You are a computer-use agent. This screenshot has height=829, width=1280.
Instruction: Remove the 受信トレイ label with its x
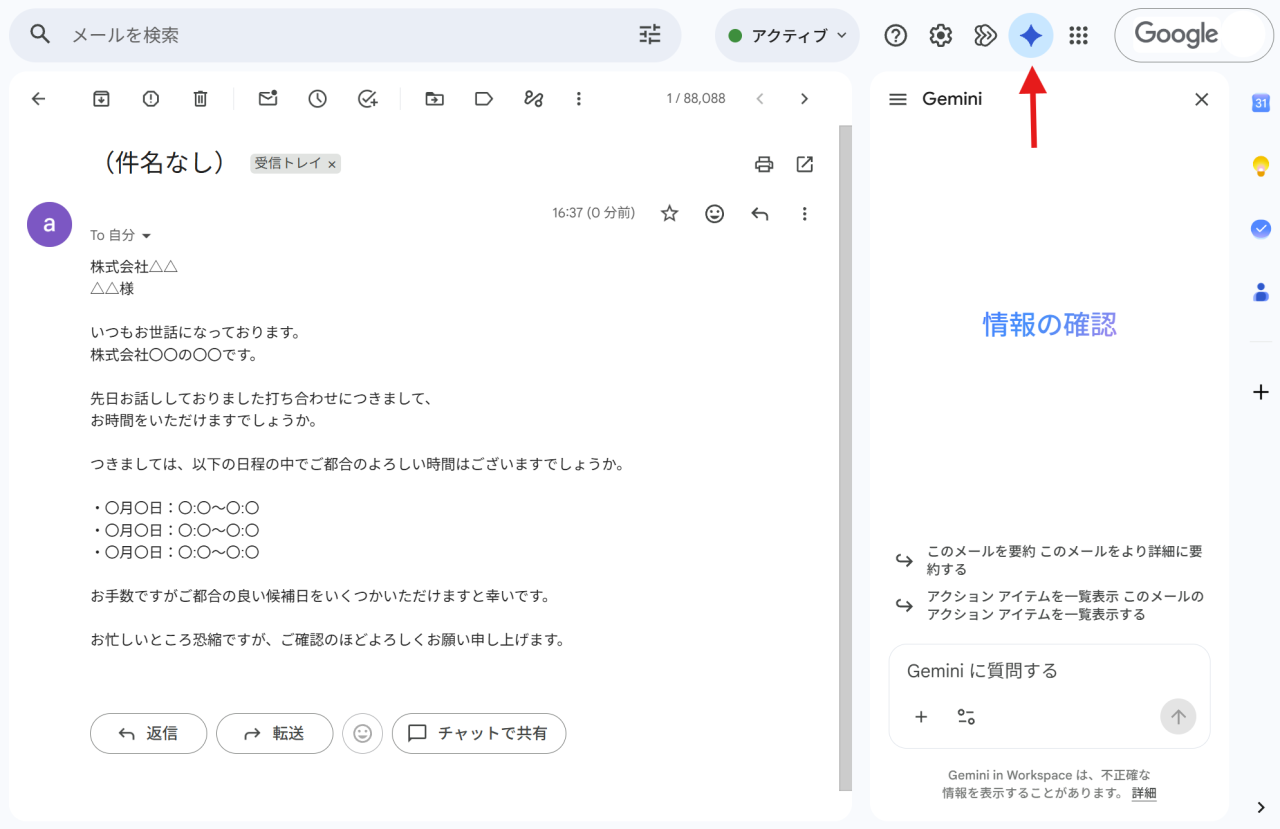332,163
